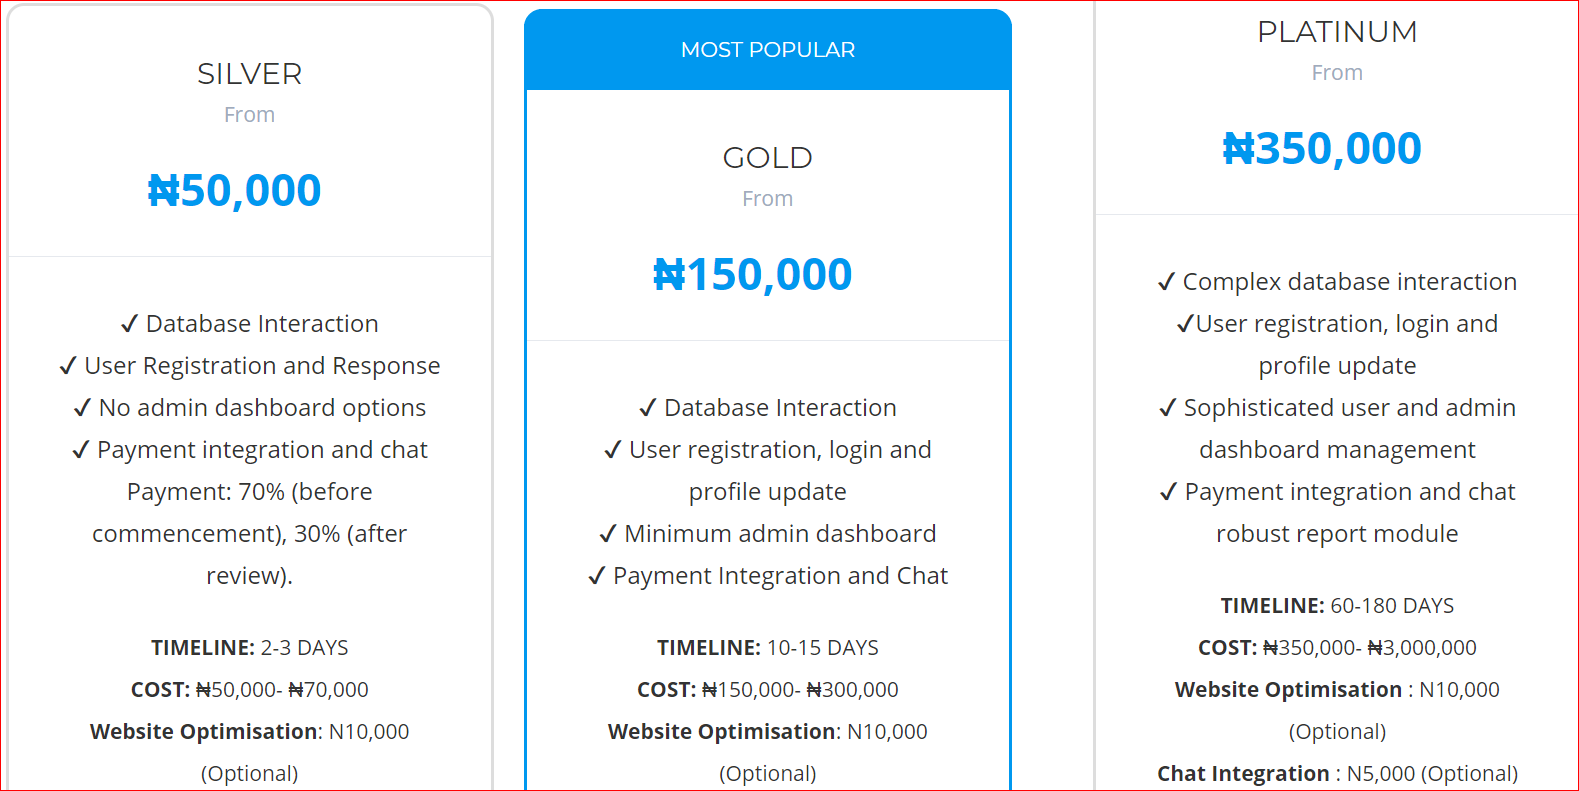
Task: Click the ₦350,000 Platinum price
Action: tap(1321, 148)
